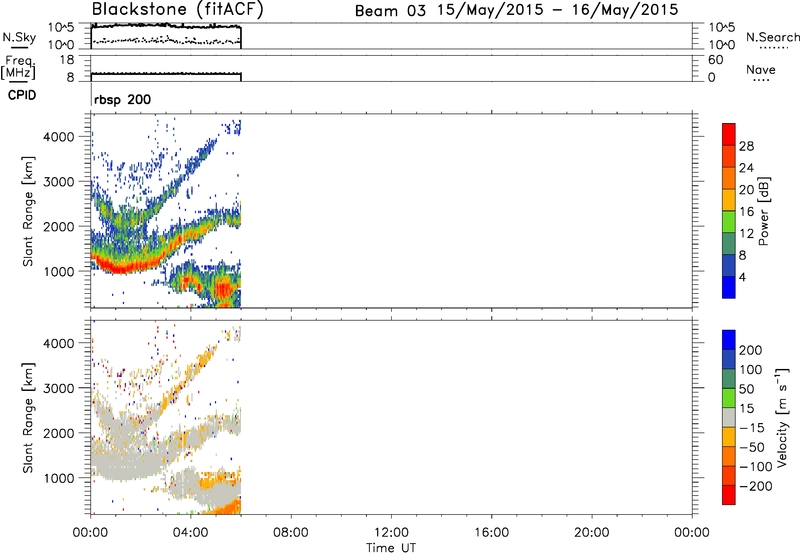Click the "Nave" legend label
800x554 pixels.
(x=760, y=69)
